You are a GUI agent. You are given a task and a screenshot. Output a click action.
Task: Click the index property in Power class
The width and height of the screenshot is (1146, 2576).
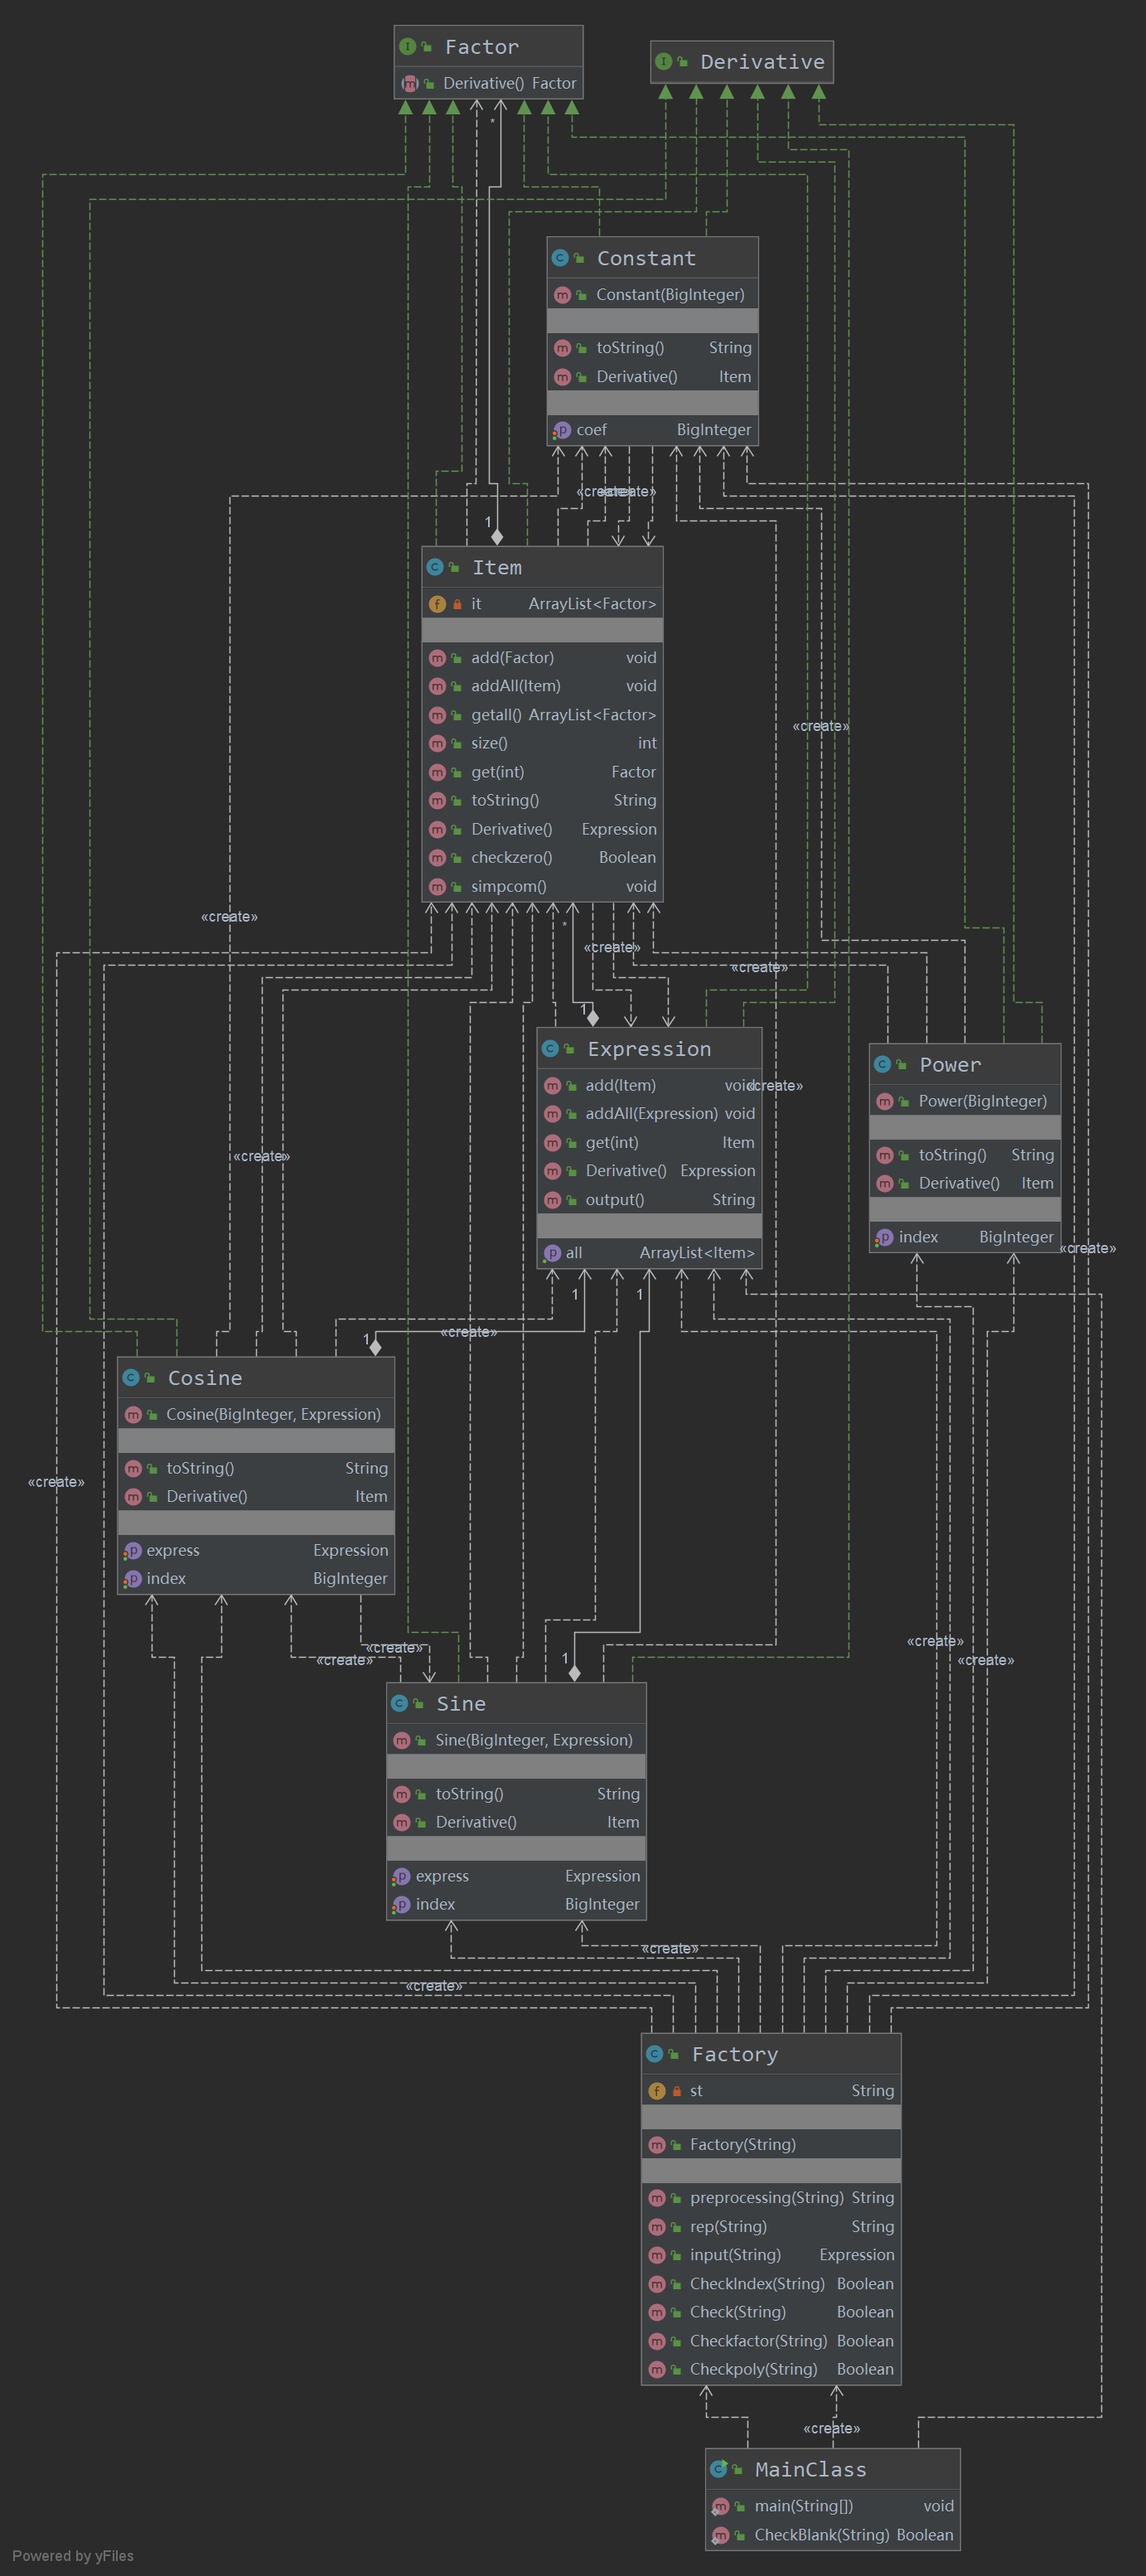pyautogui.click(x=965, y=1237)
